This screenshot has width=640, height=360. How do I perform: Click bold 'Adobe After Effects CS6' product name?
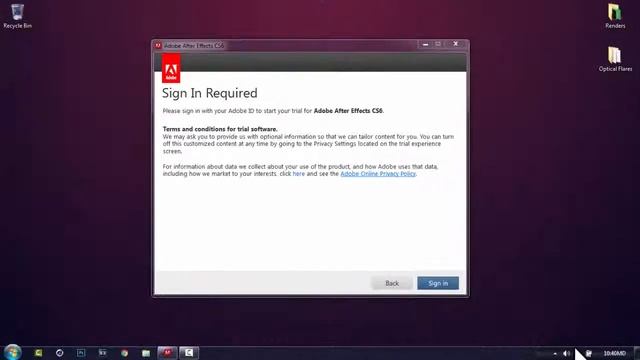348,111
